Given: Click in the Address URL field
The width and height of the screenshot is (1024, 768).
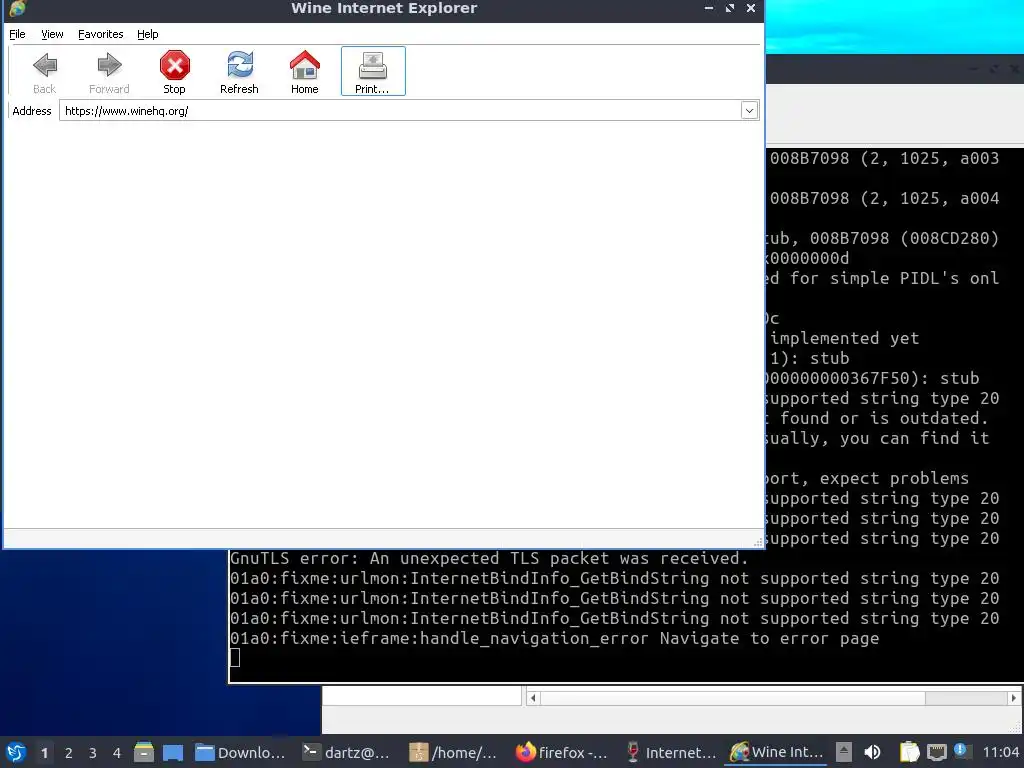Looking at the screenshot, I should (400, 110).
